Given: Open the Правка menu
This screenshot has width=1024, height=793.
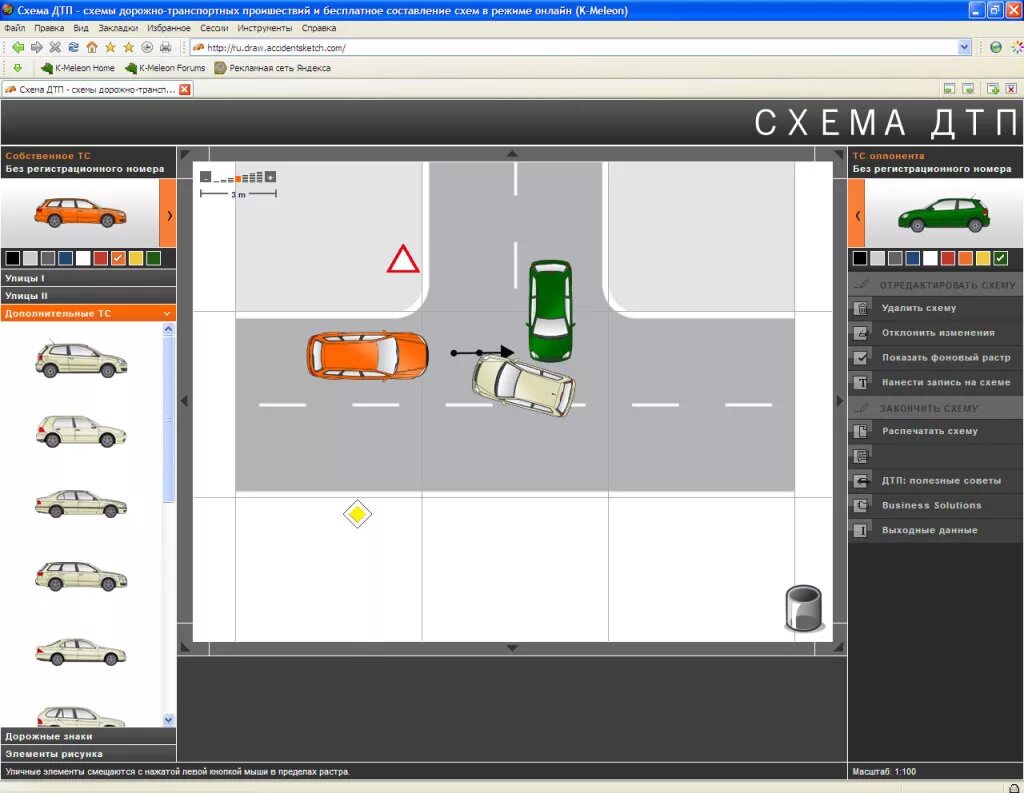Looking at the screenshot, I should point(49,28).
